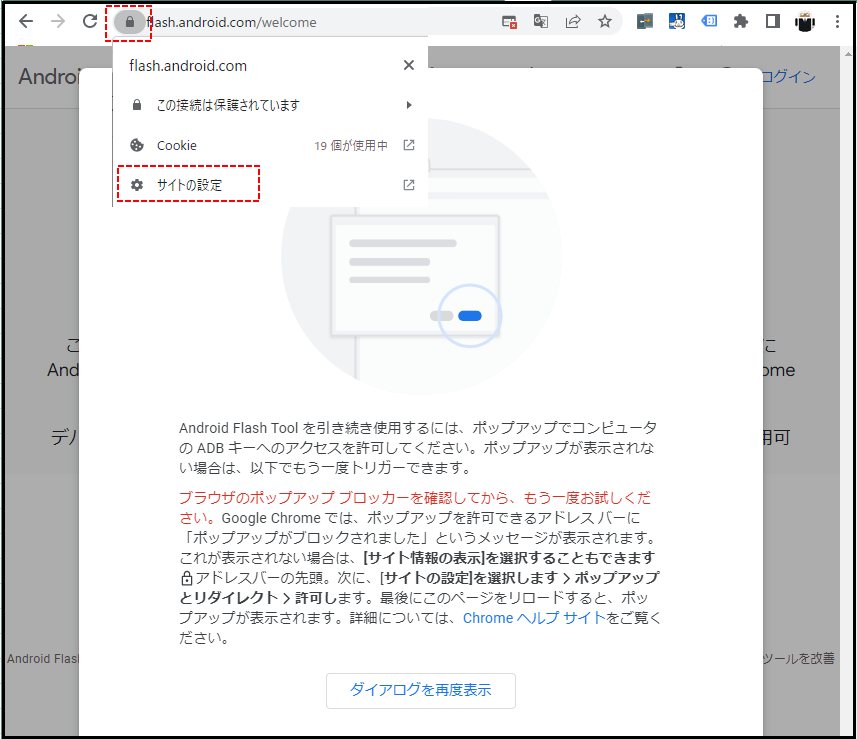Viewport: 857px width, 739px height.
Task: Open the Cookie row
Action: 271,145
